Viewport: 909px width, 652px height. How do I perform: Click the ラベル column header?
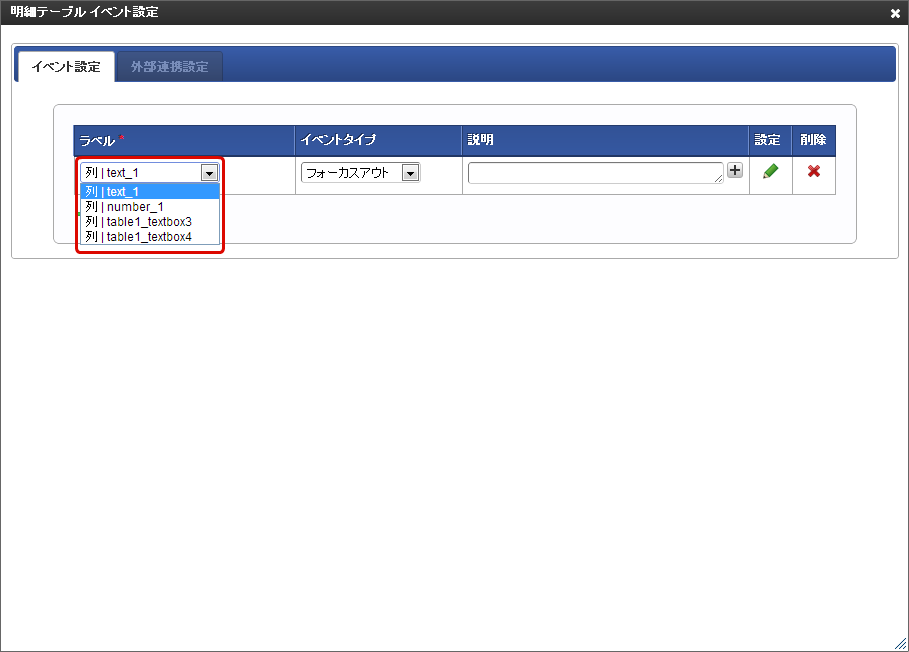point(184,140)
